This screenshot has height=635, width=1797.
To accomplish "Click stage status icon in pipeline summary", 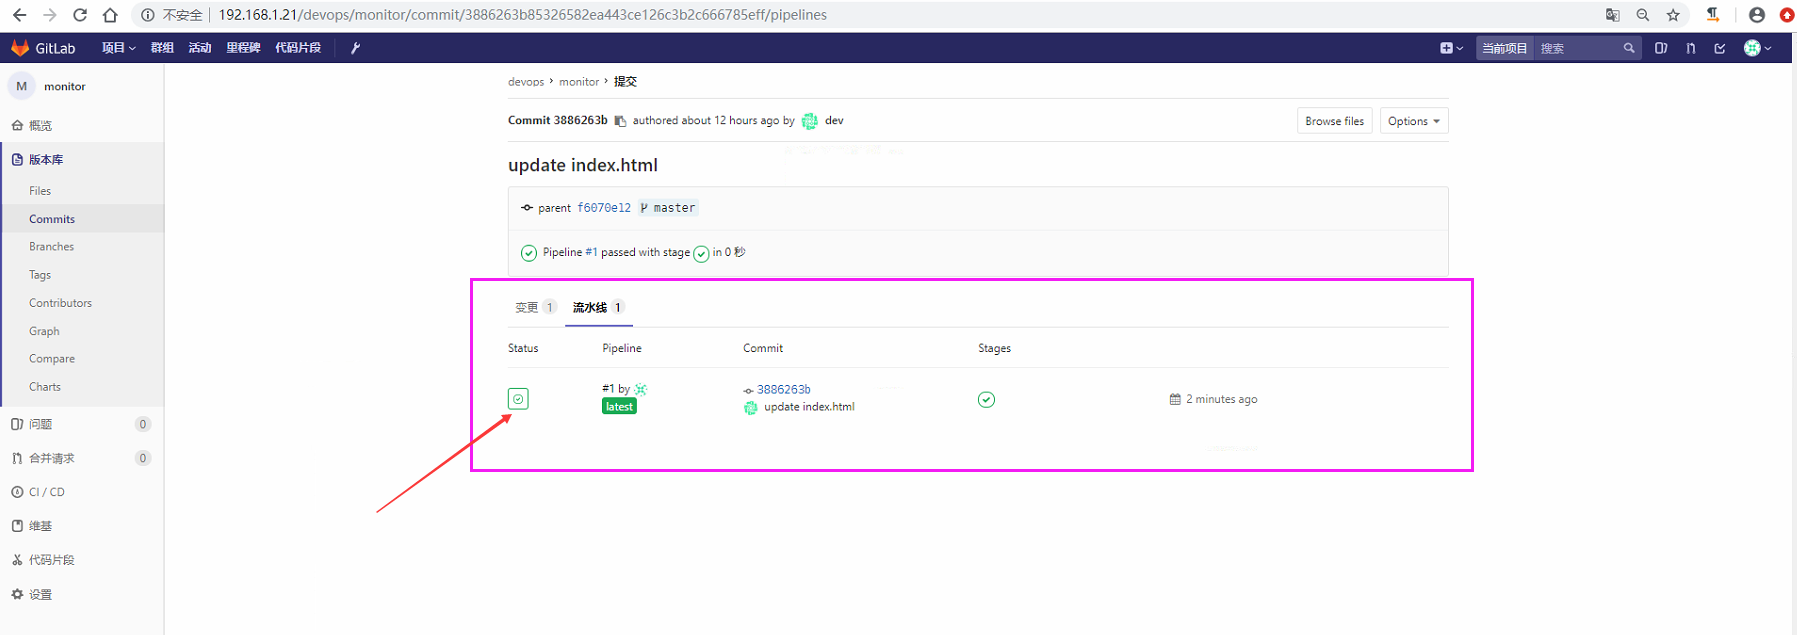I will click(x=701, y=253).
